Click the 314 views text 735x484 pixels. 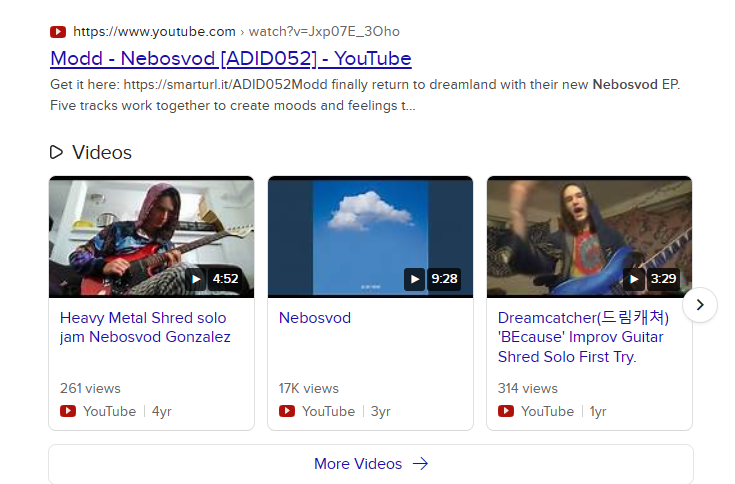tap(528, 388)
